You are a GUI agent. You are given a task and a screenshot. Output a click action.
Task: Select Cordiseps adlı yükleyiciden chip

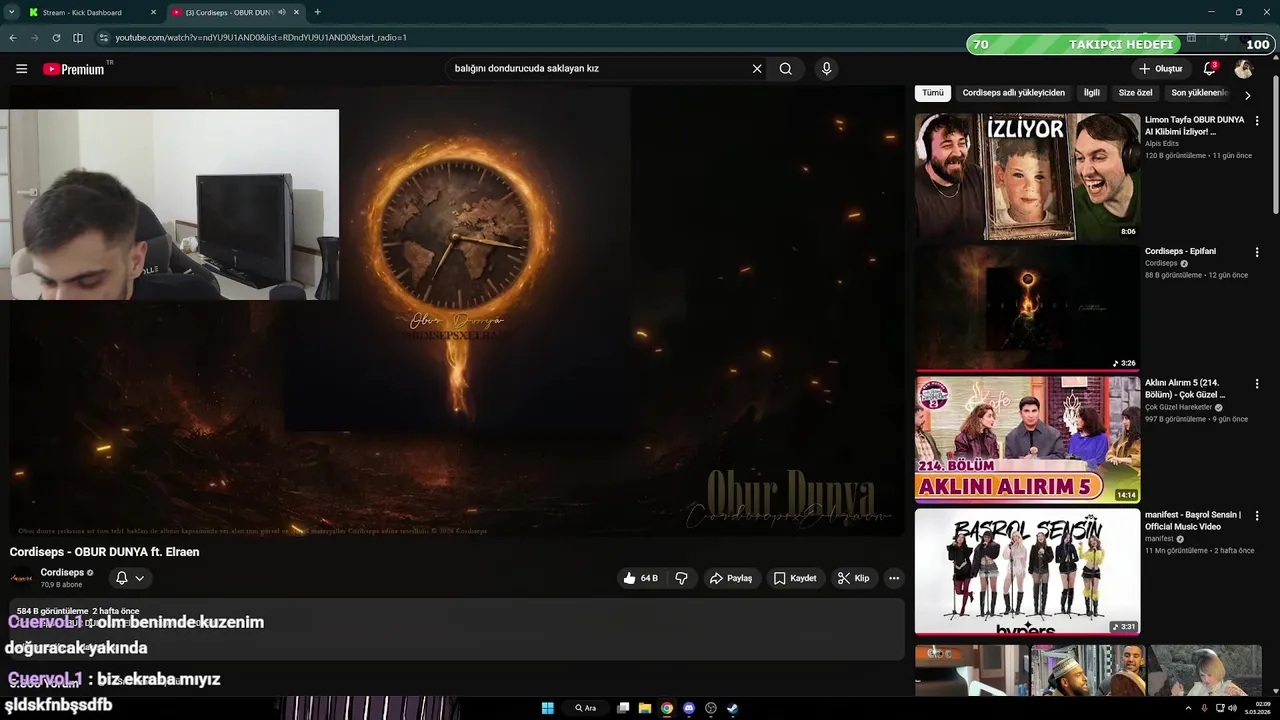pos(1013,93)
